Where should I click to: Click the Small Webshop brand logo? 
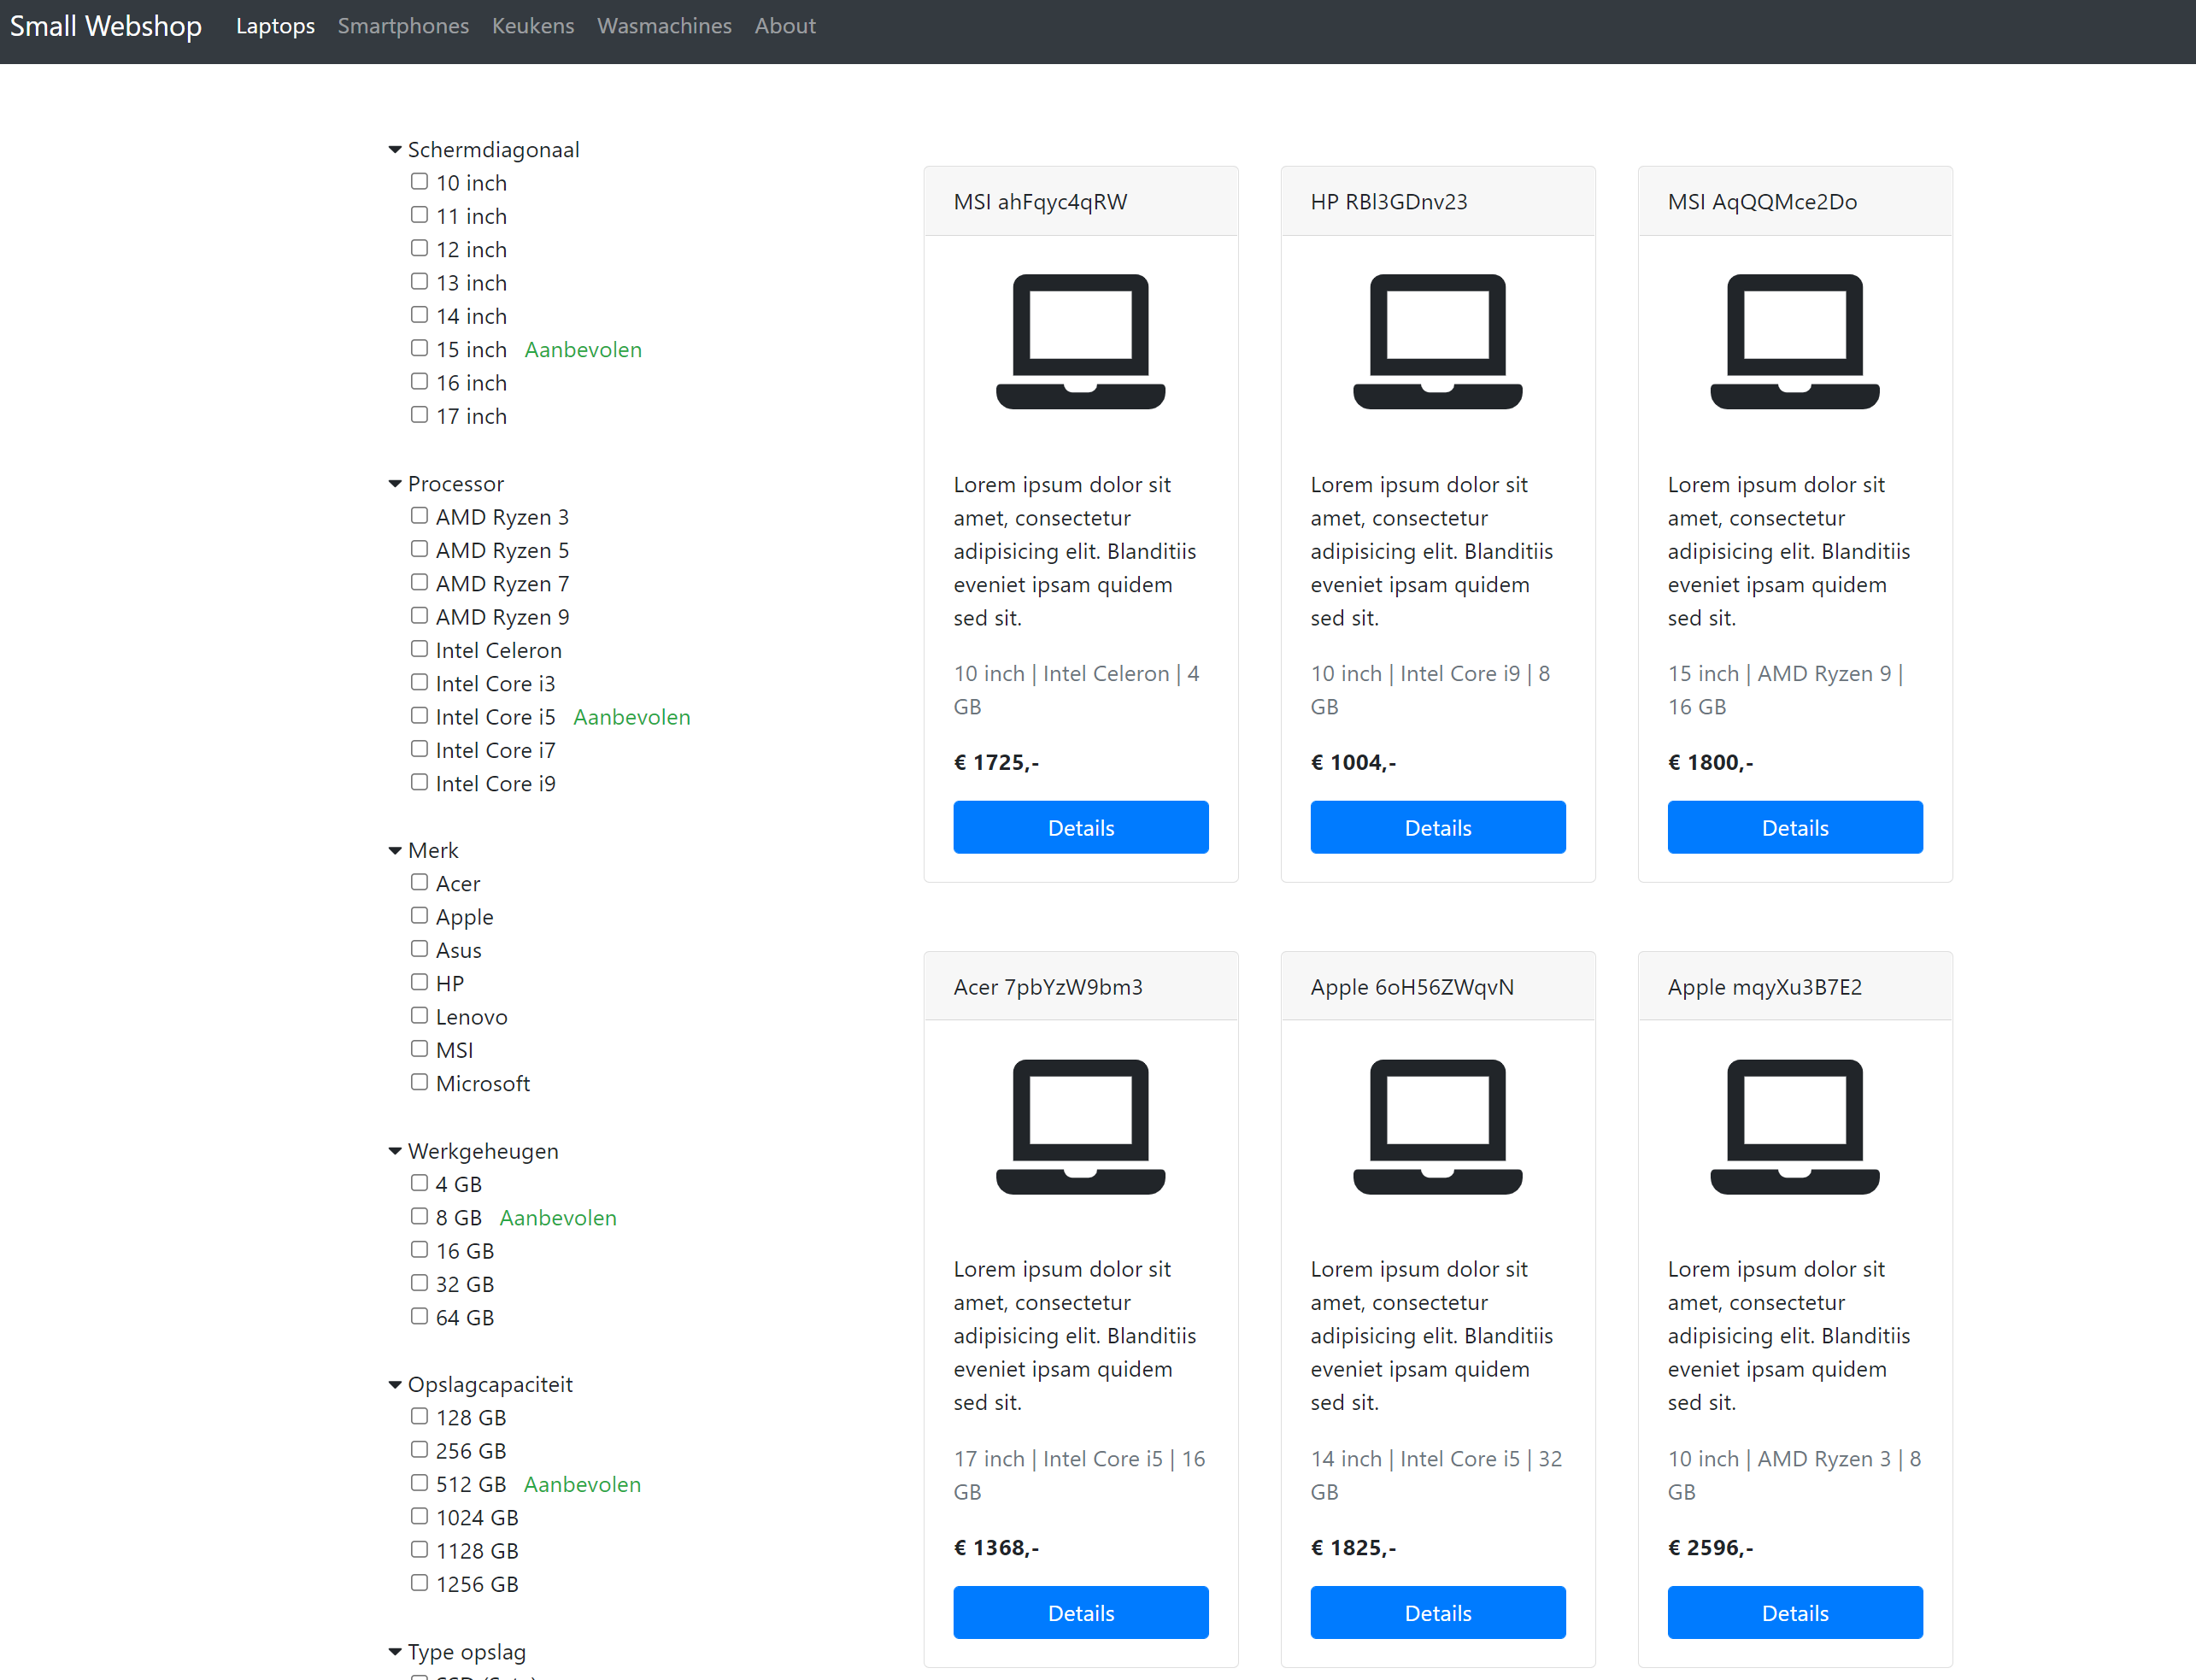point(106,26)
